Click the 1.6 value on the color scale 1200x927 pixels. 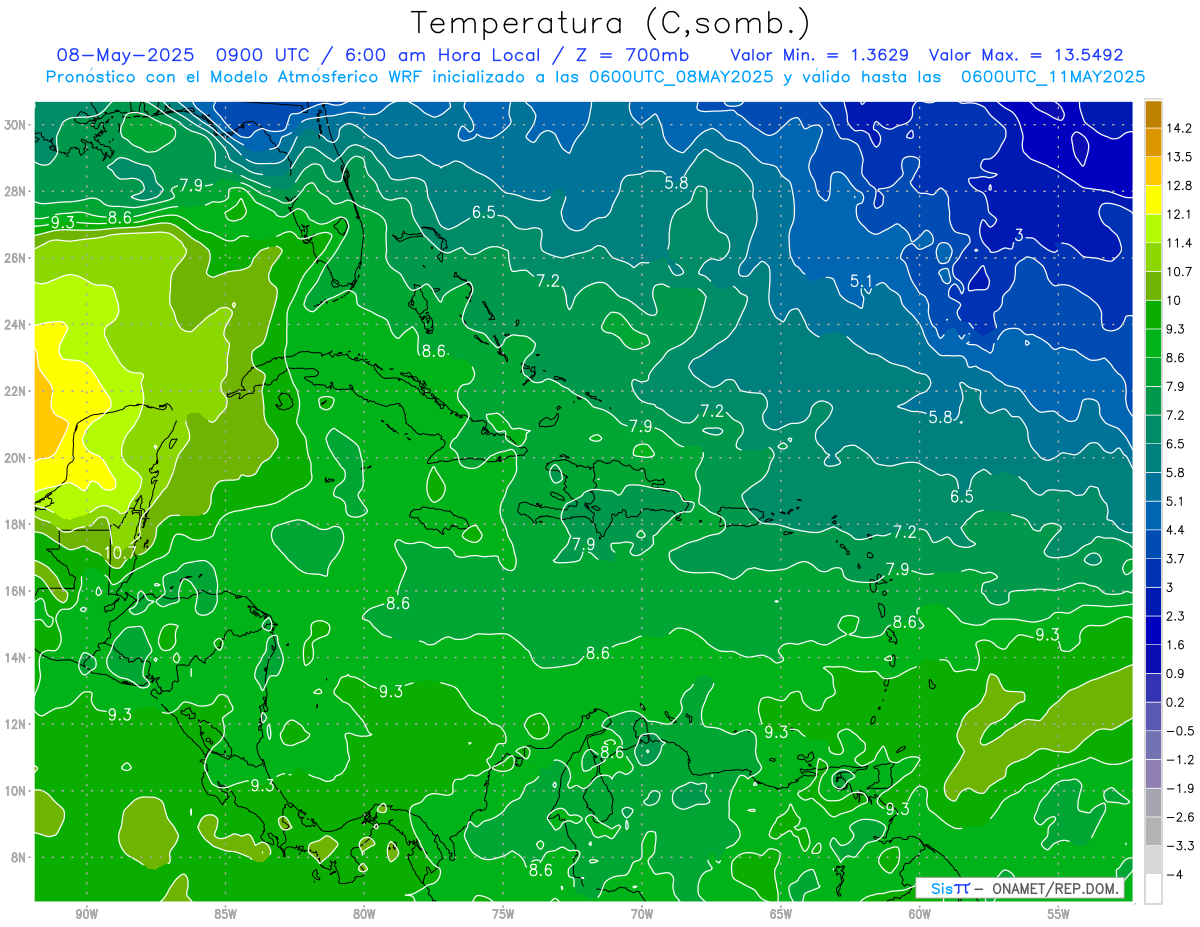1178,645
